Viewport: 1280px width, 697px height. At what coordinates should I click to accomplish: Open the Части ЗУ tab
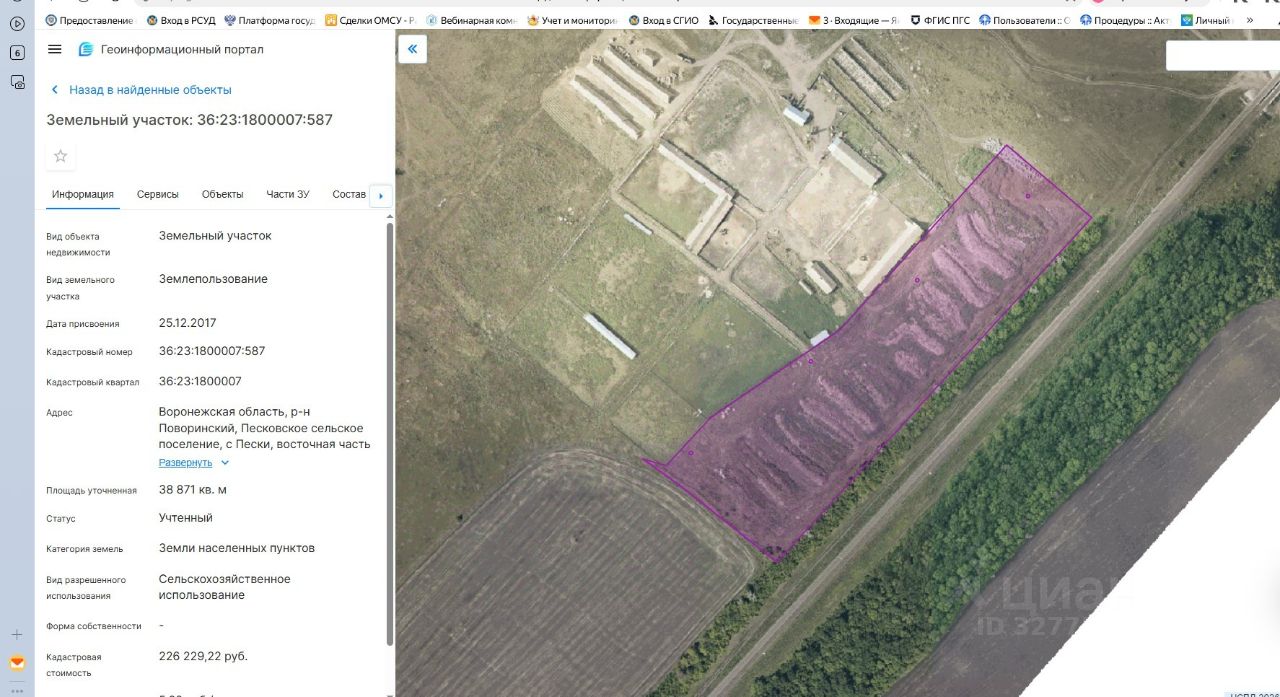pos(288,194)
